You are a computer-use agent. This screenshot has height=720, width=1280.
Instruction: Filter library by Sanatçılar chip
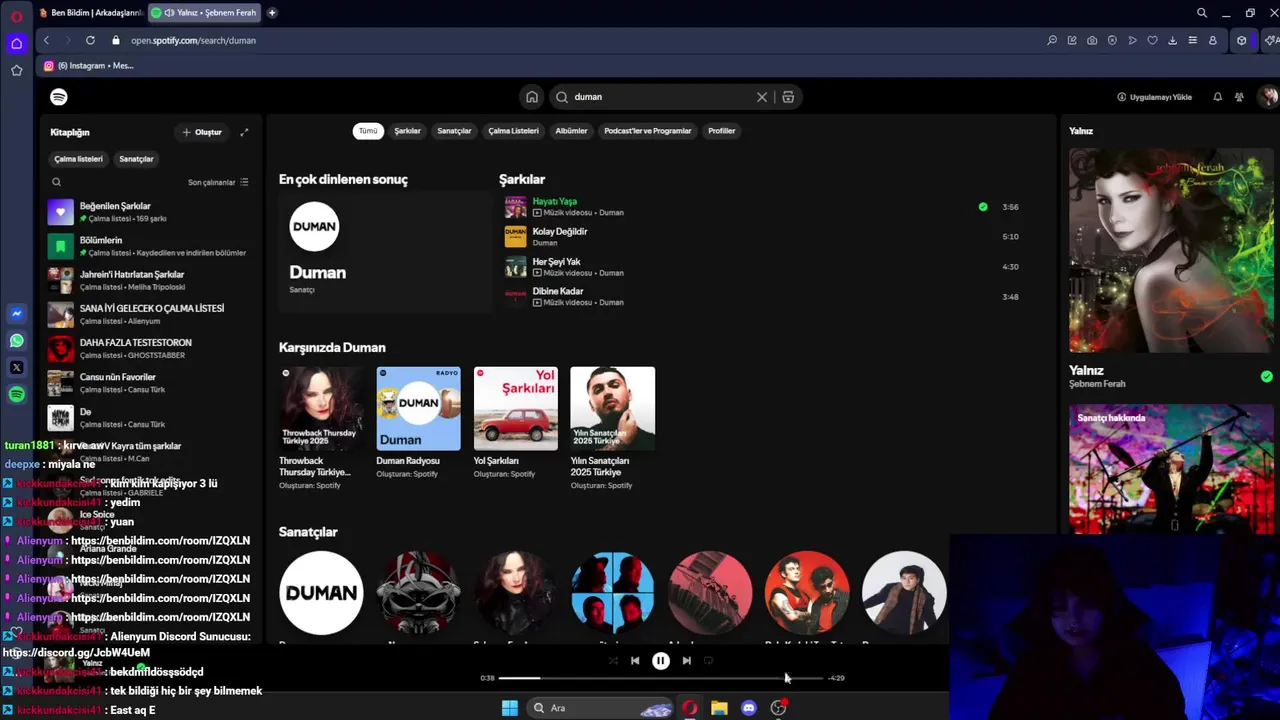(136, 159)
